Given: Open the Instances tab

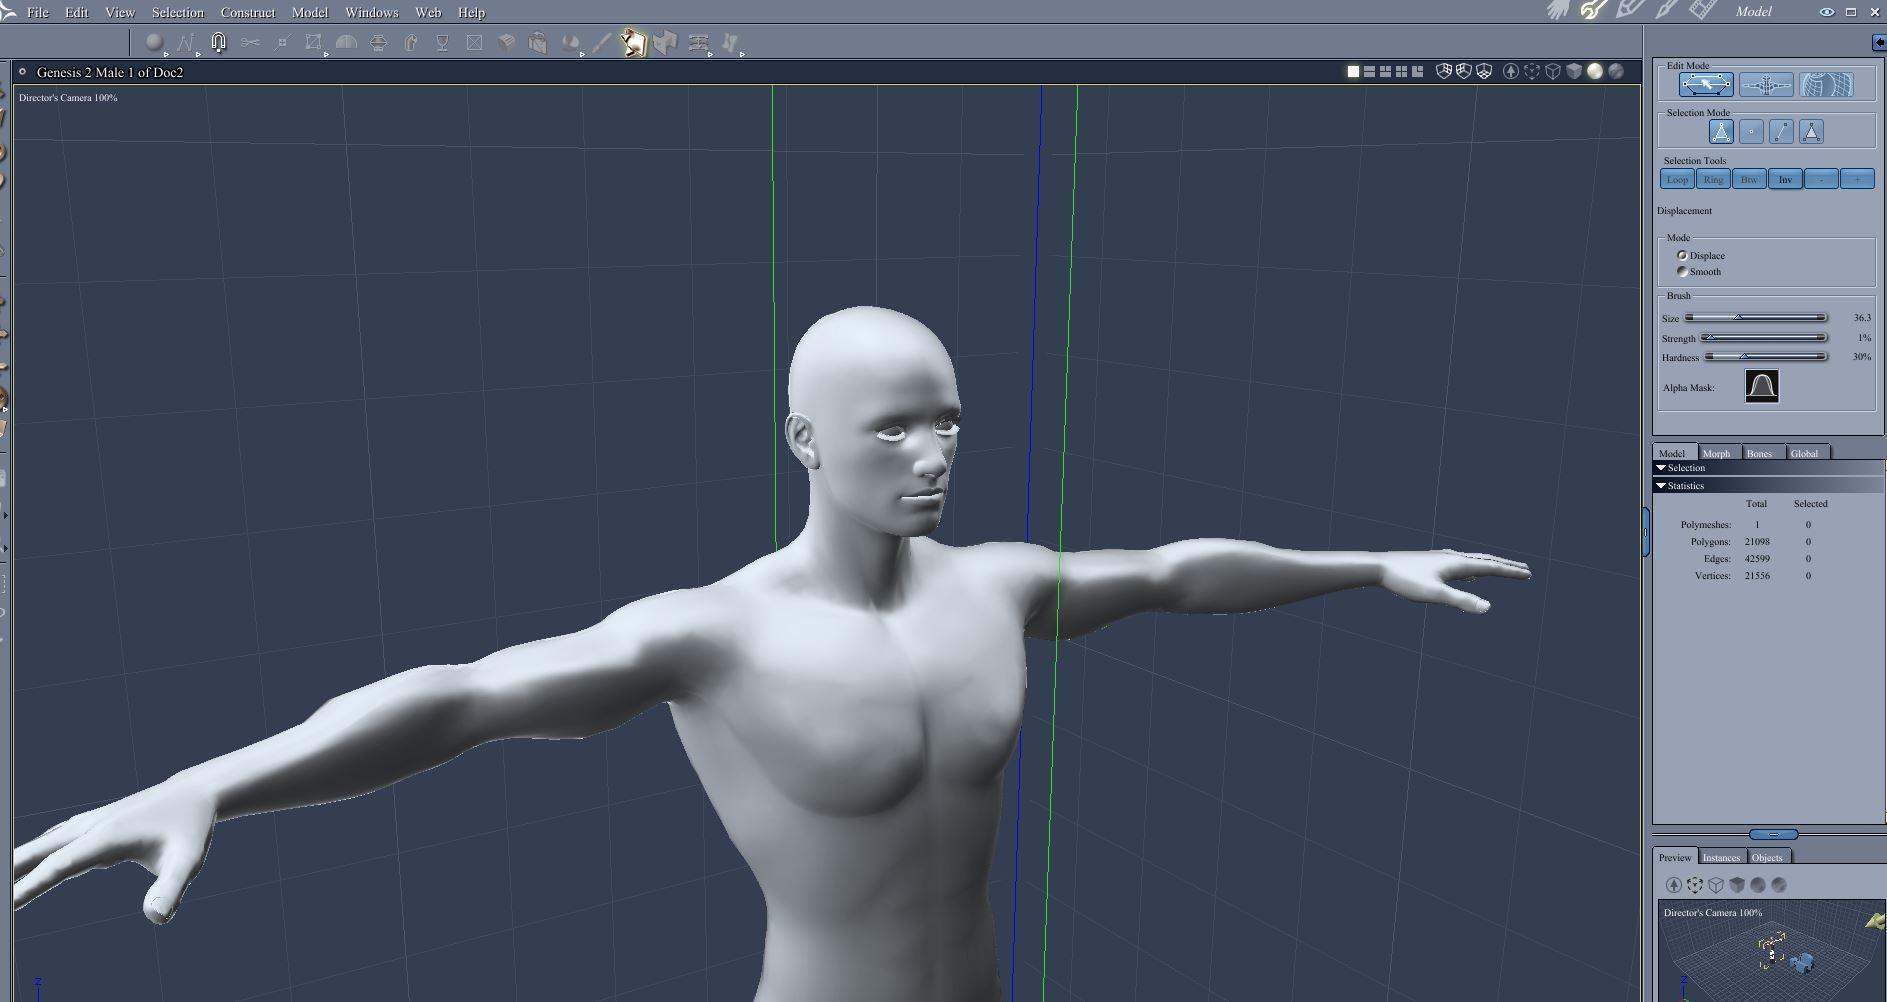Looking at the screenshot, I should coord(1722,857).
